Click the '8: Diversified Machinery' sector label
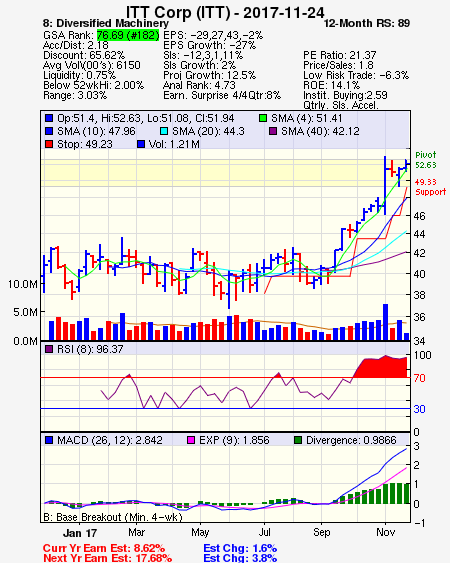 point(106,23)
